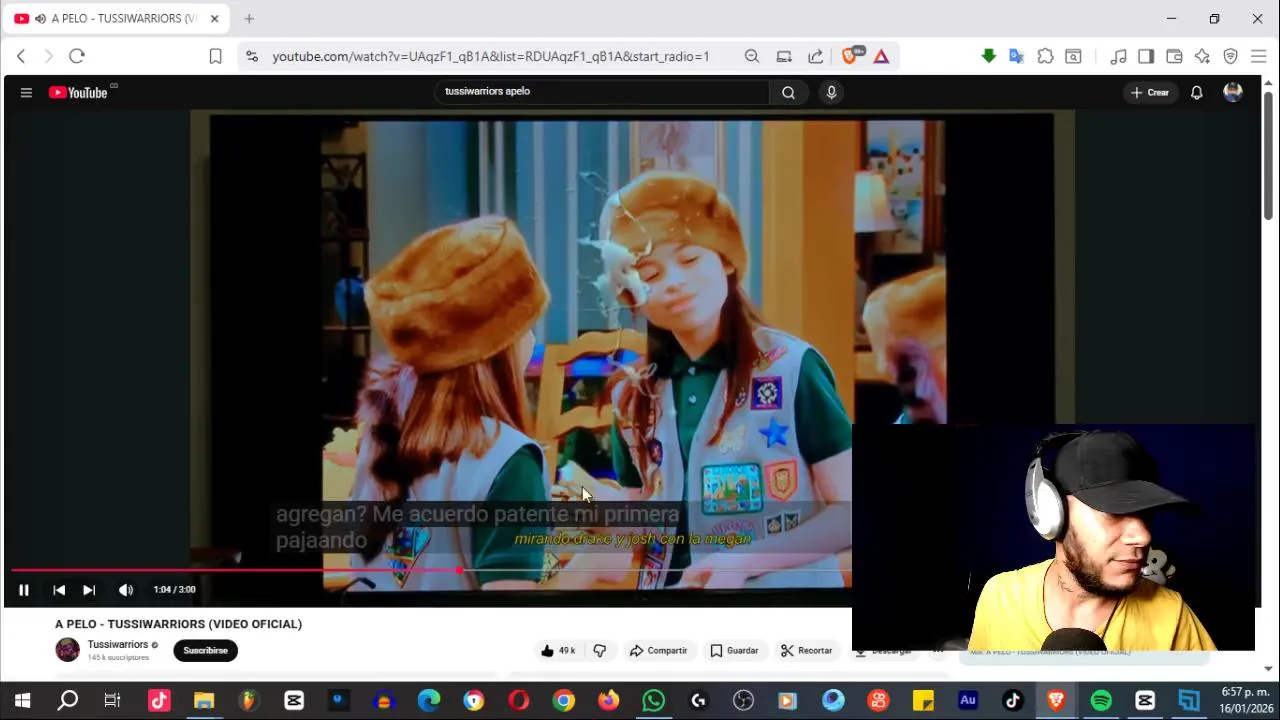Click the Crear create button

[1149, 93]
